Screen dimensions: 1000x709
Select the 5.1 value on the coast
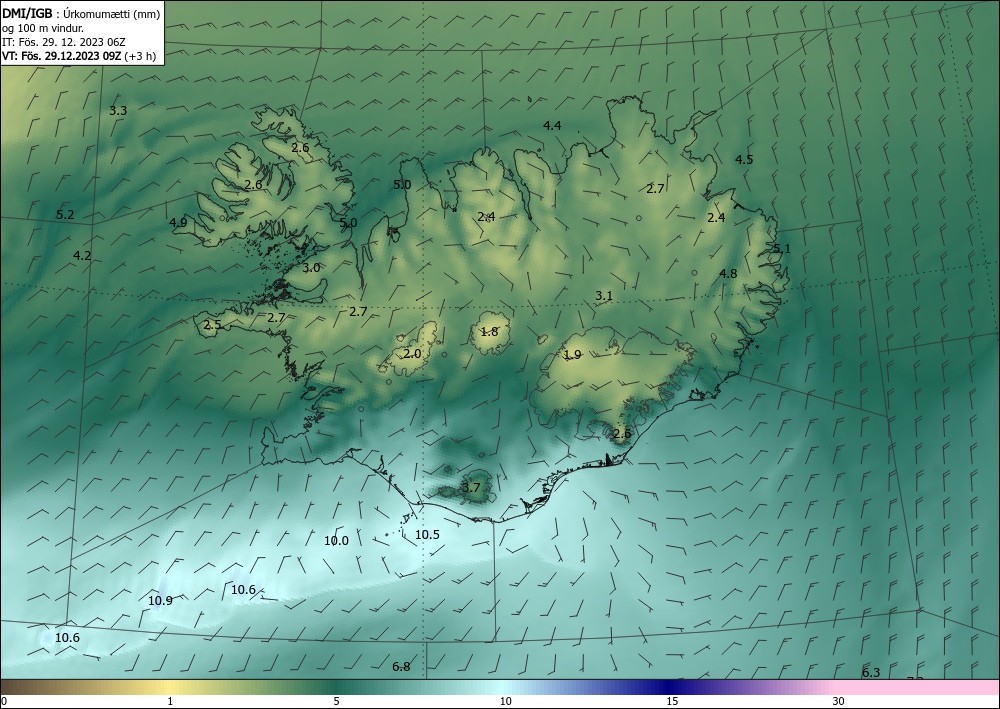[782, 249]
